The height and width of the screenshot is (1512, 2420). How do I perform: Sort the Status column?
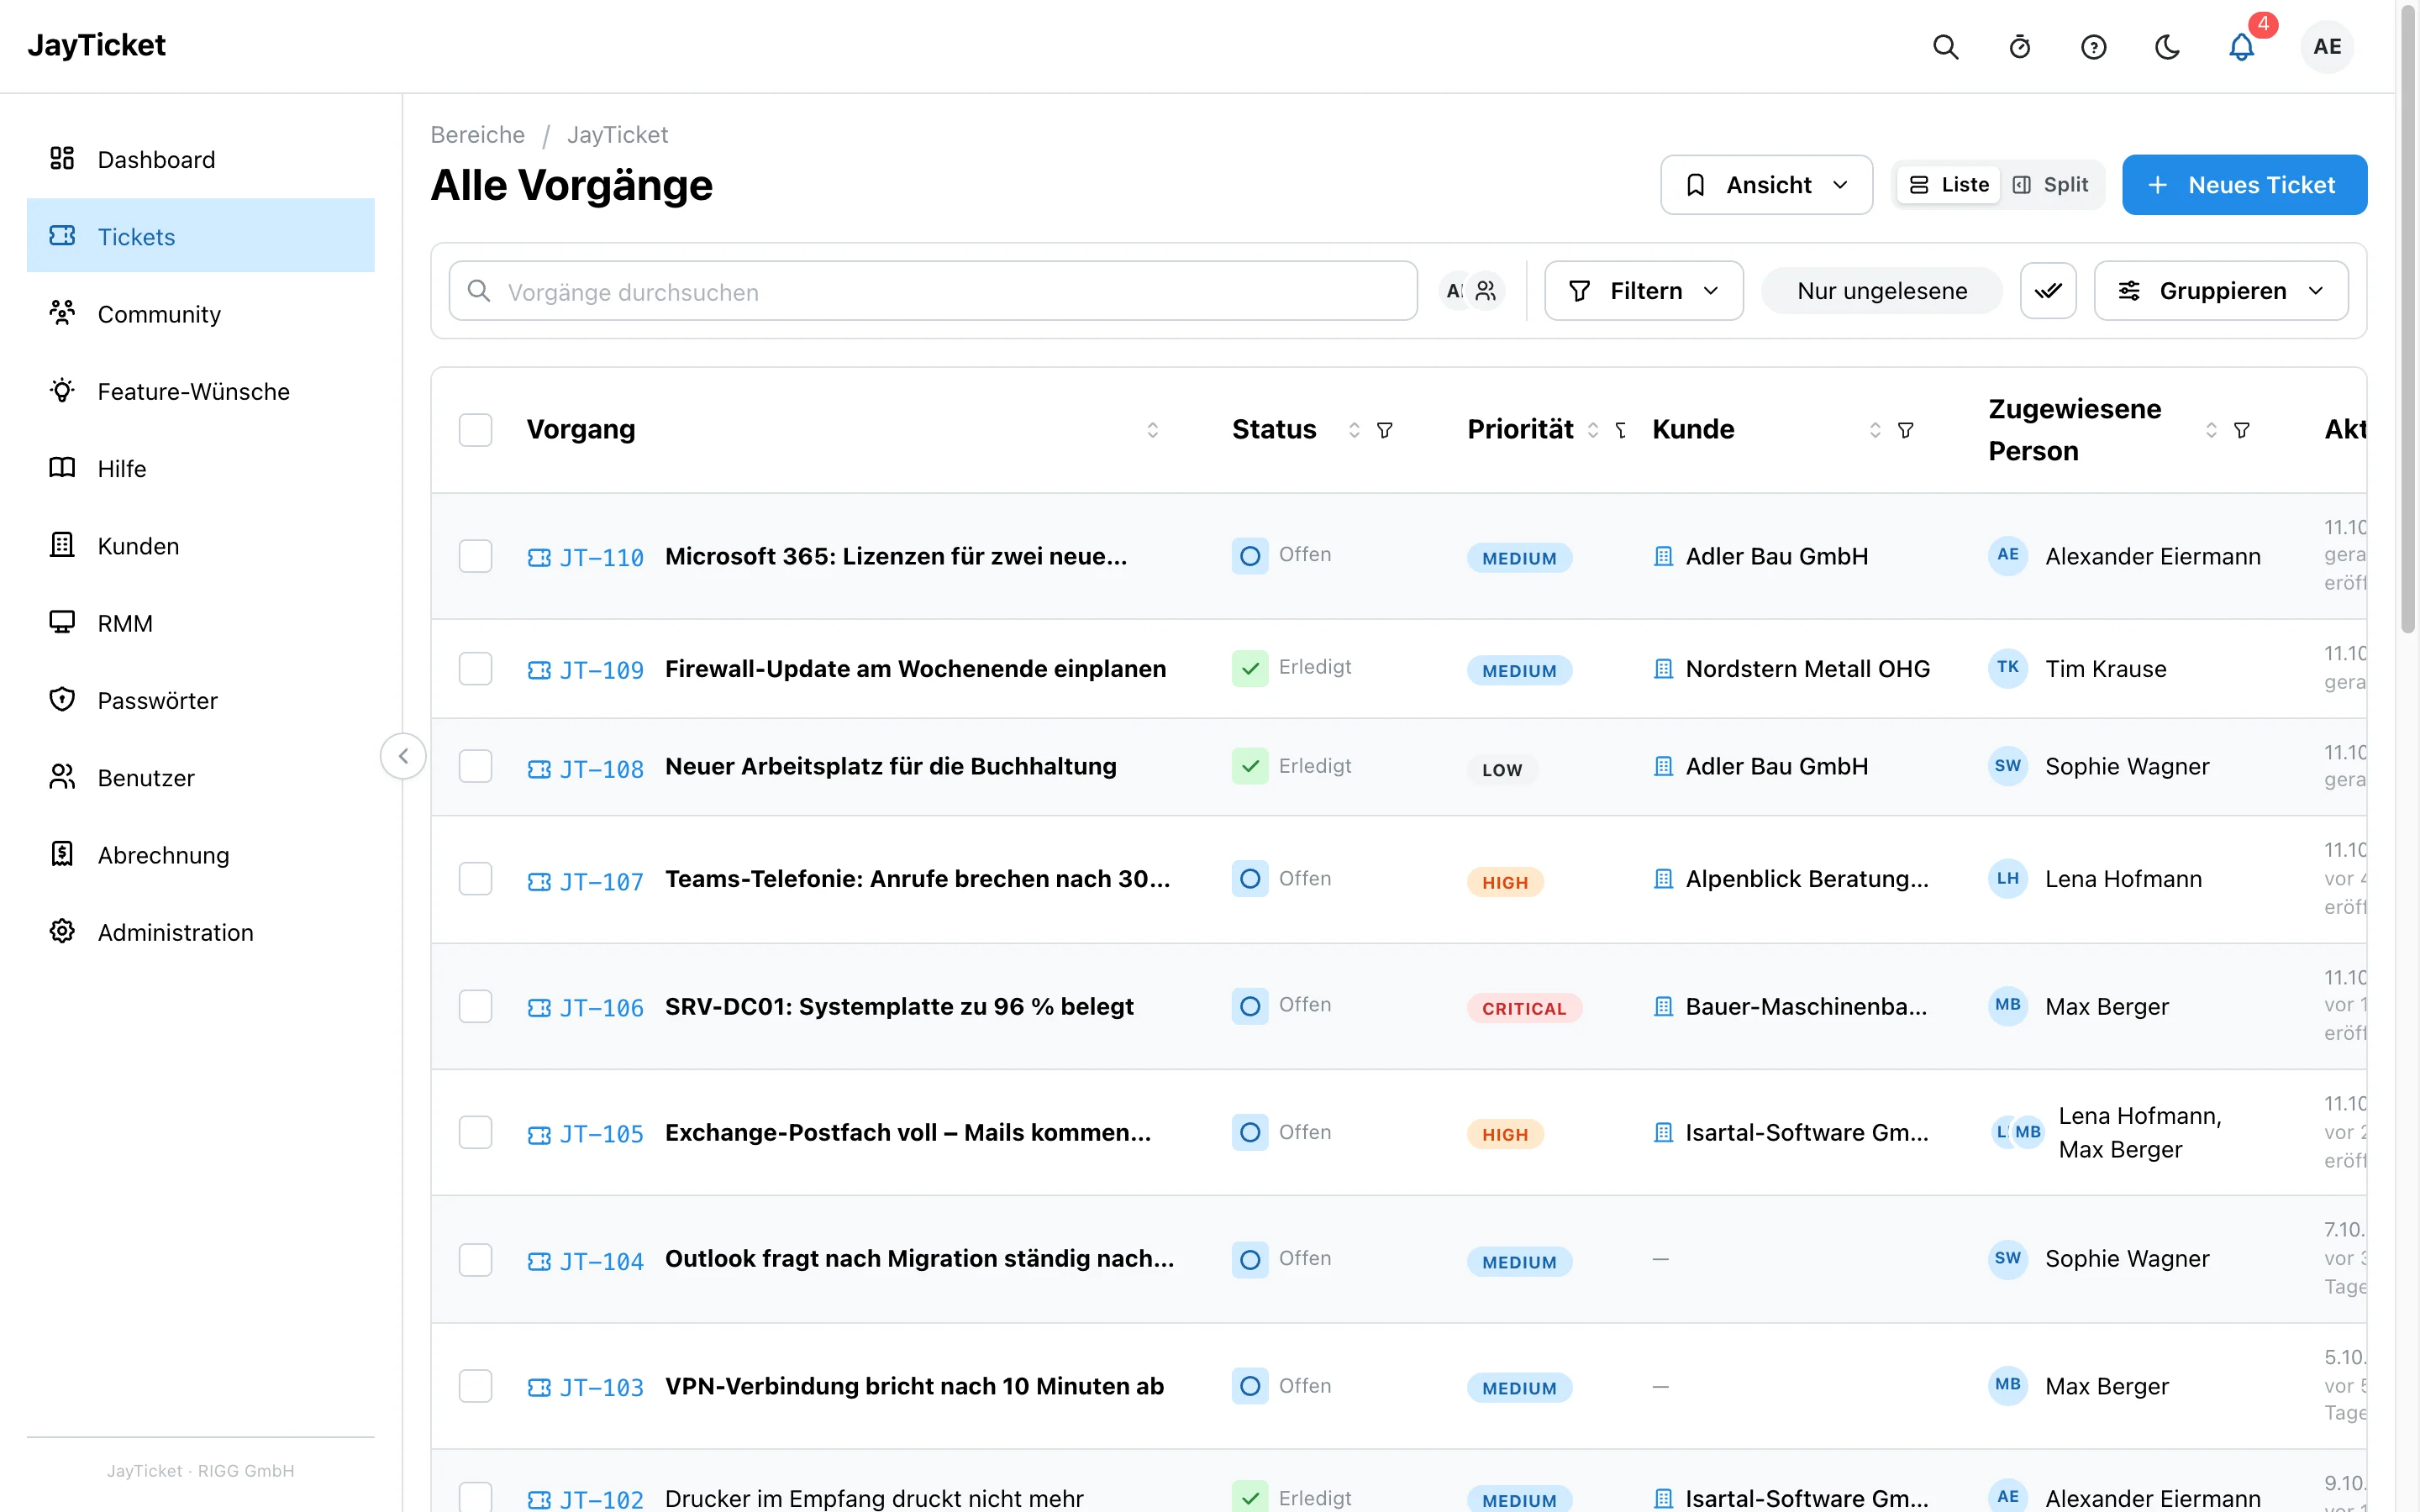[x=1354, y=430]
